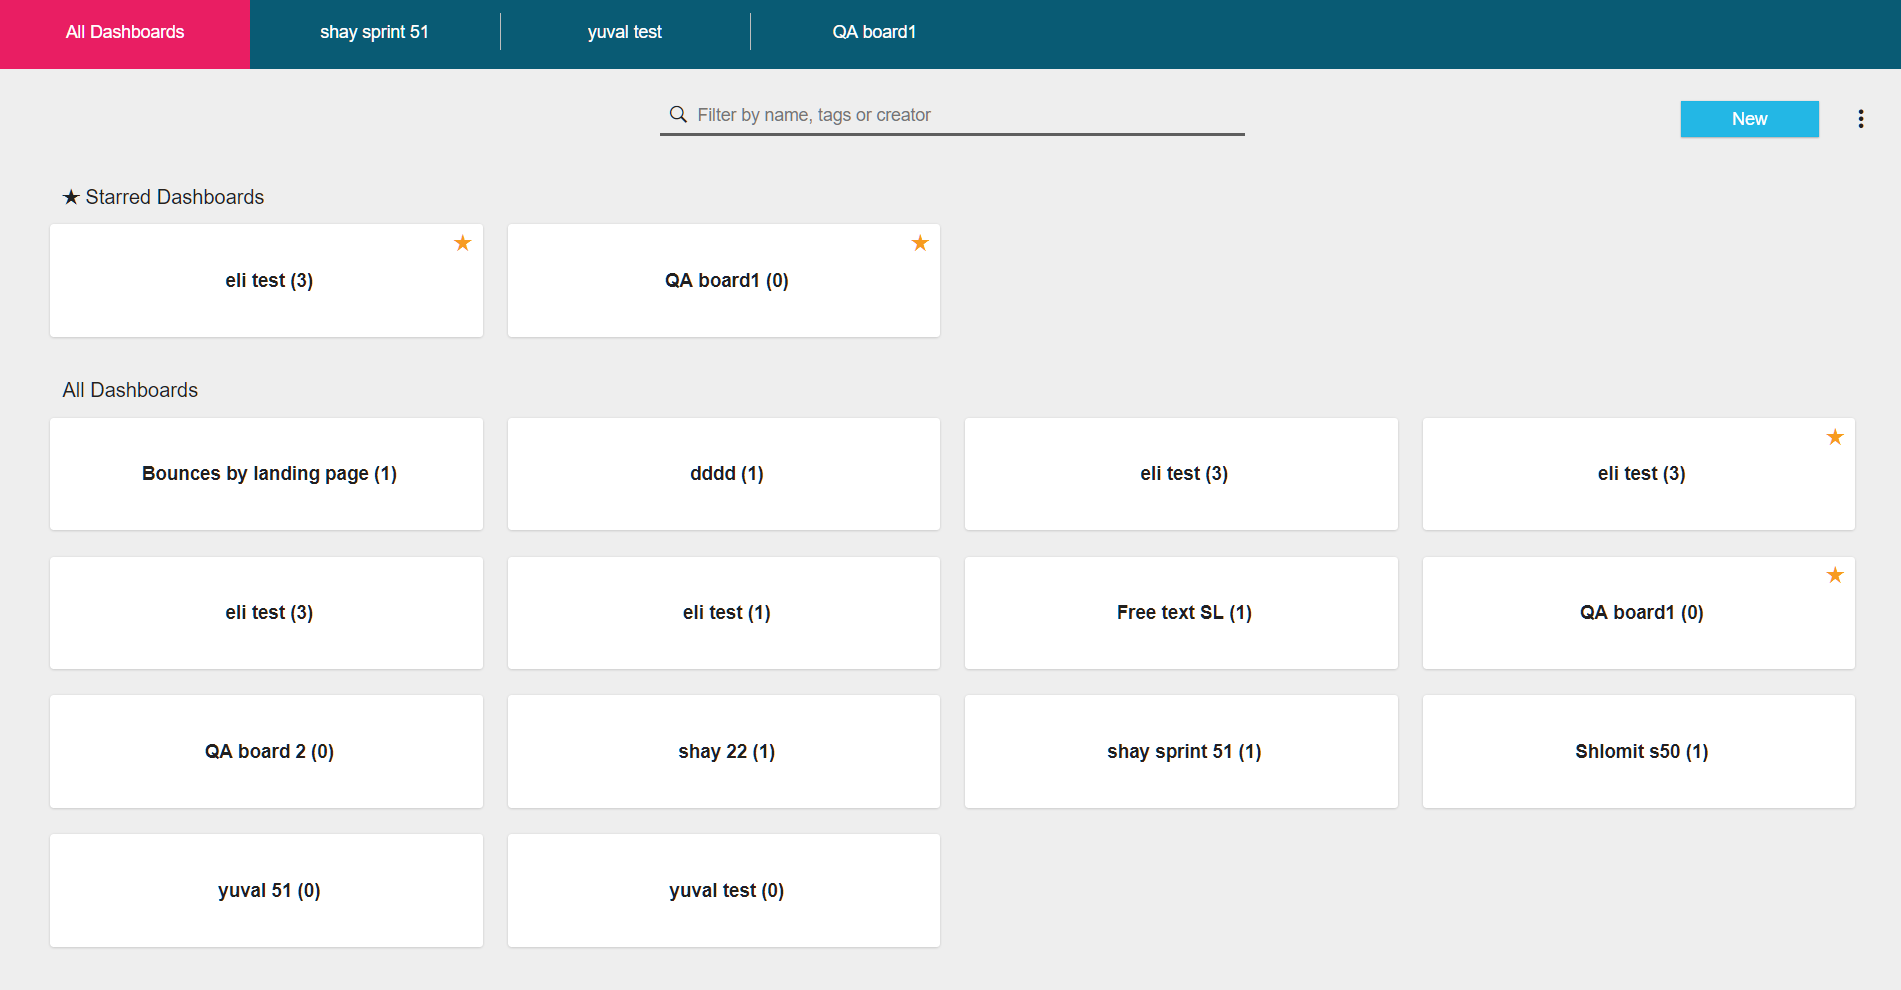1901x990 pixels.
Task: Open the yuval test tab
Action: [624, 31]
